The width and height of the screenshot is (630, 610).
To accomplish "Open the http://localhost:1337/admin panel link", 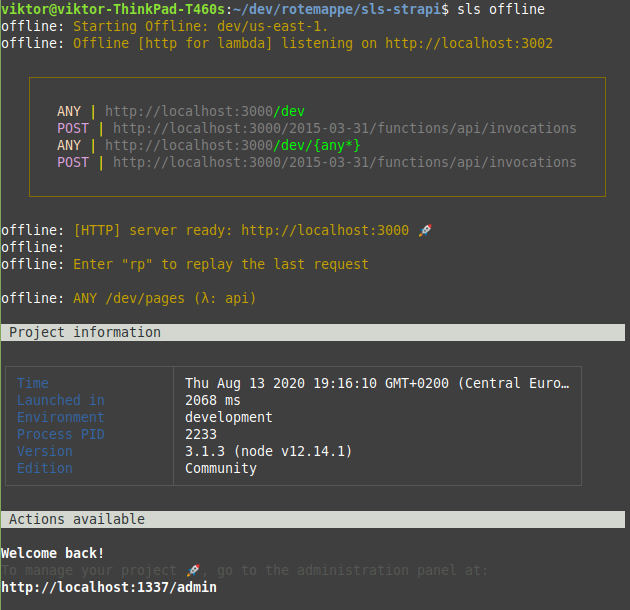I will pos(108,587).
